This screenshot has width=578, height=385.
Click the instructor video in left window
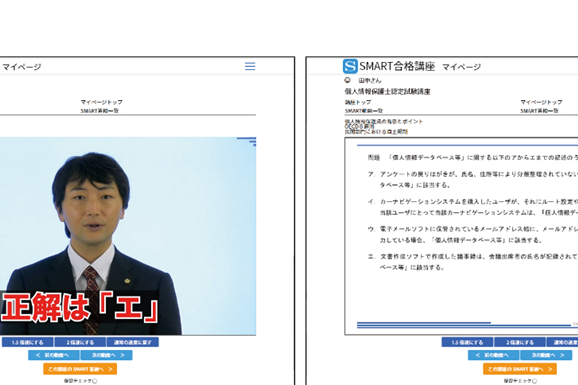tap(128, 236)
